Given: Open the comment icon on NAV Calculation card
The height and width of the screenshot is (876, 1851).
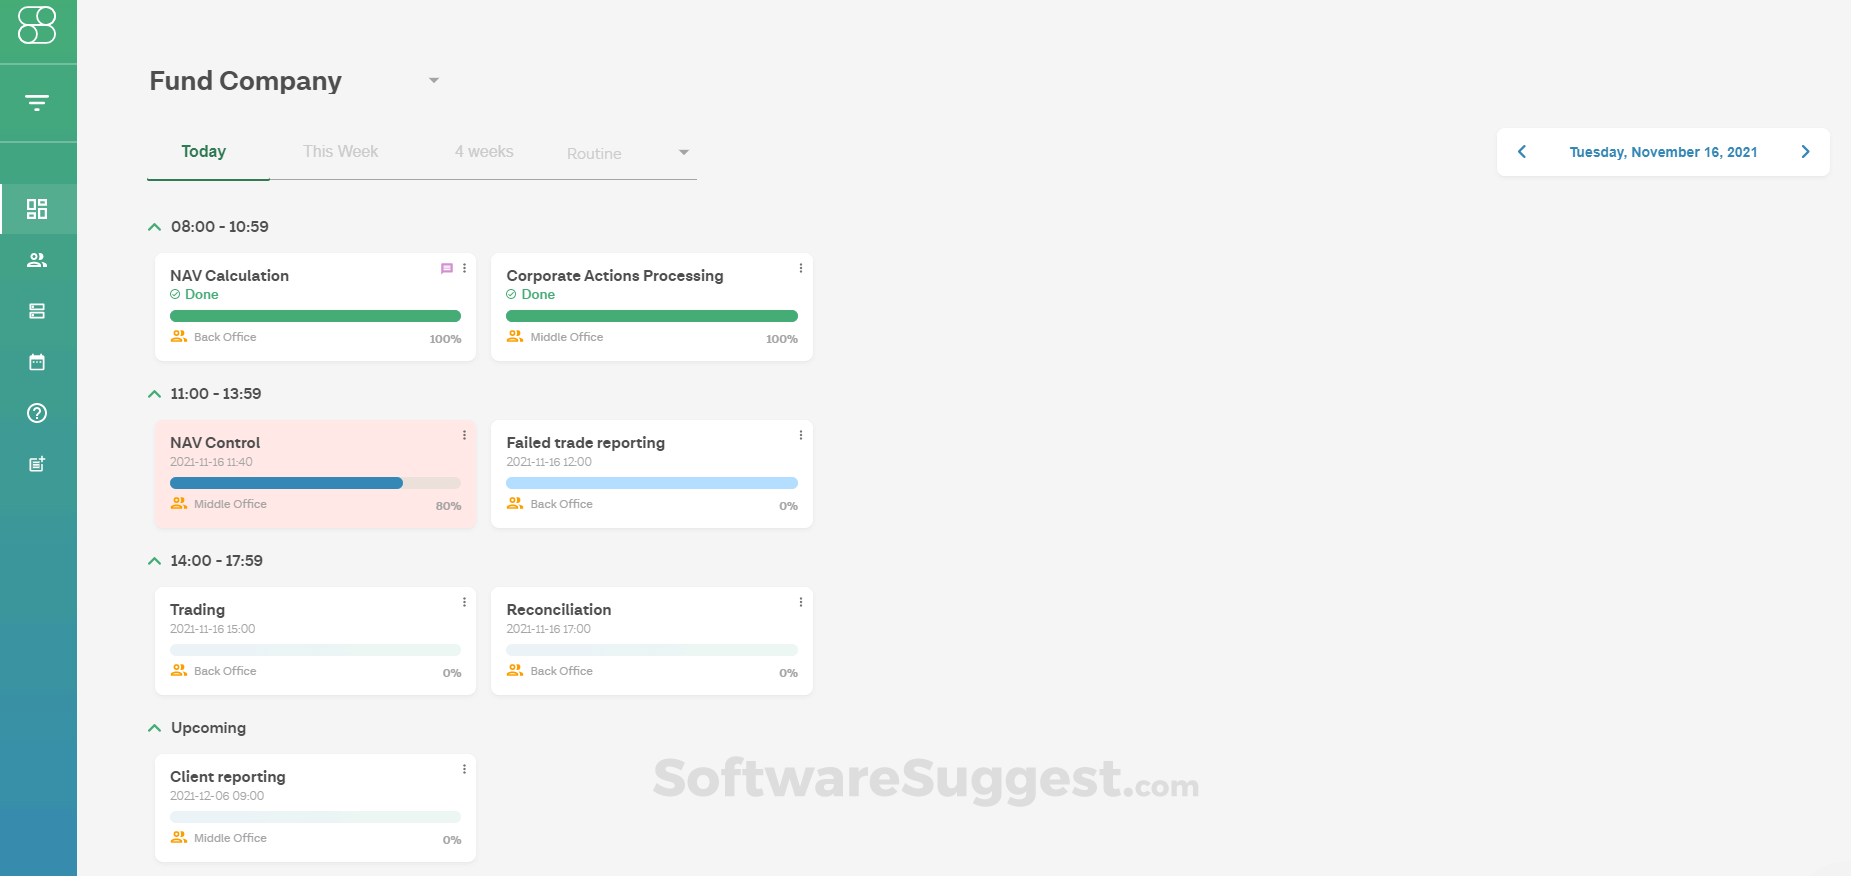Looking at the screenshot, I should (x=447, y=268).
